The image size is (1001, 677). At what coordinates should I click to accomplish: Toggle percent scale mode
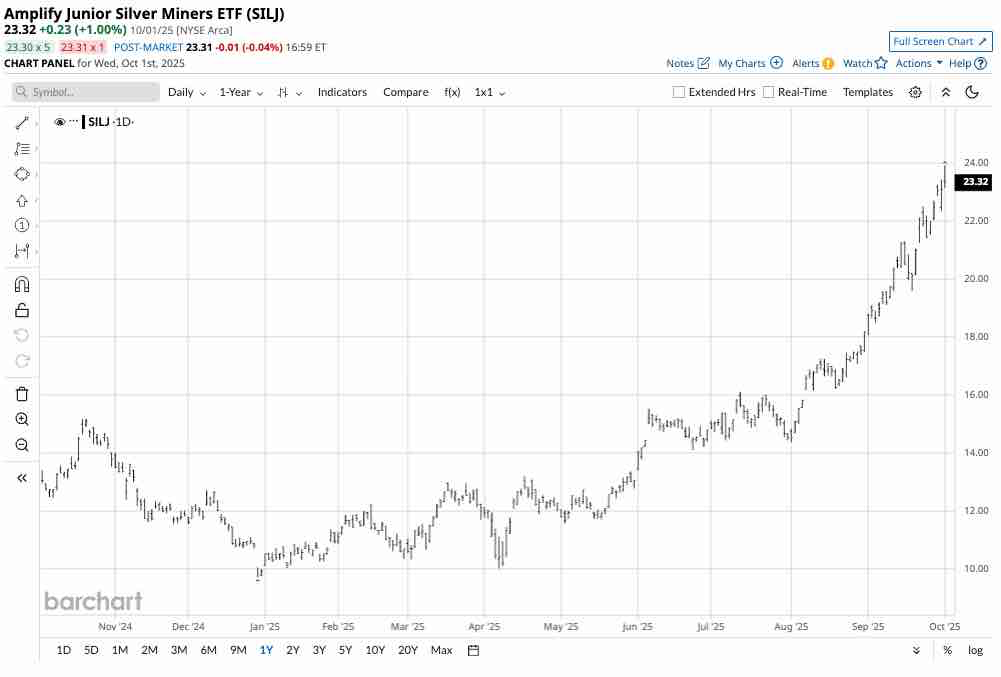947,650
